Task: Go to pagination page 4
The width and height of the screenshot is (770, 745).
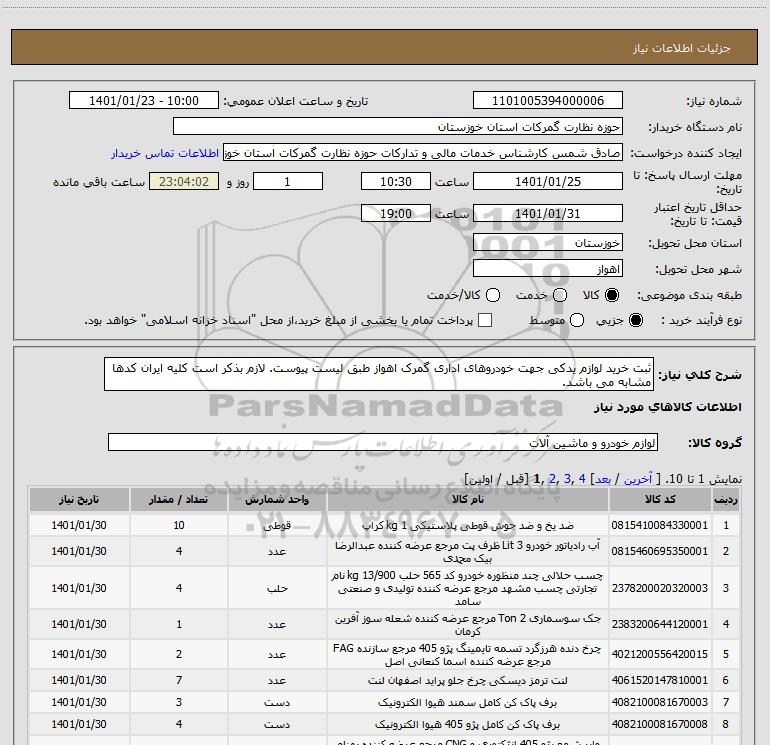Action: (582, 479)
